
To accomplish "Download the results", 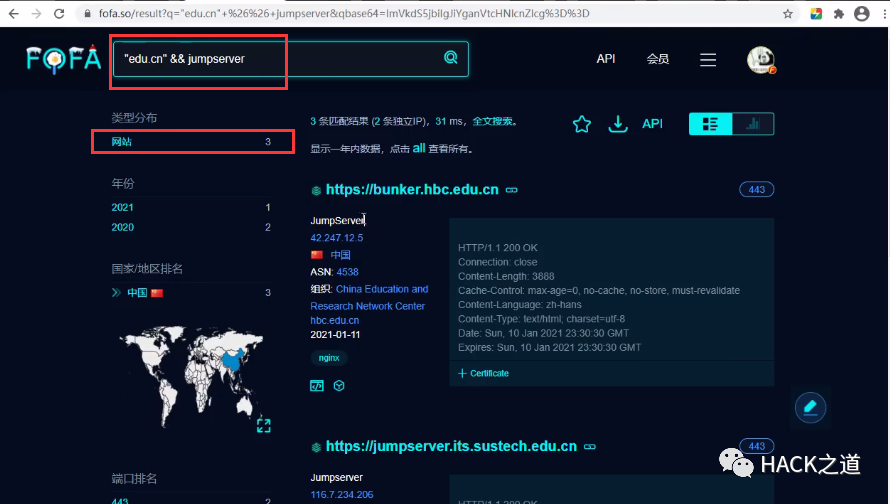I will 618,124.
